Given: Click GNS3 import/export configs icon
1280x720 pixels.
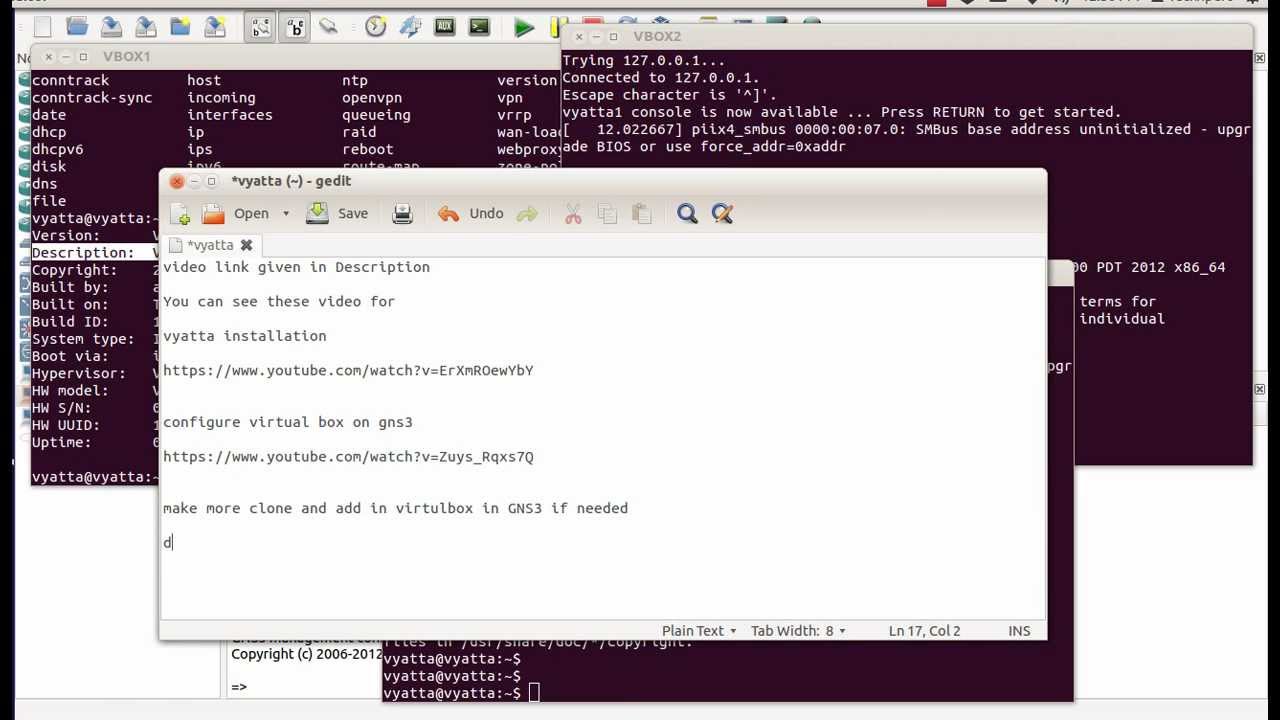Looking at the screenshot, I should (410, 27).
